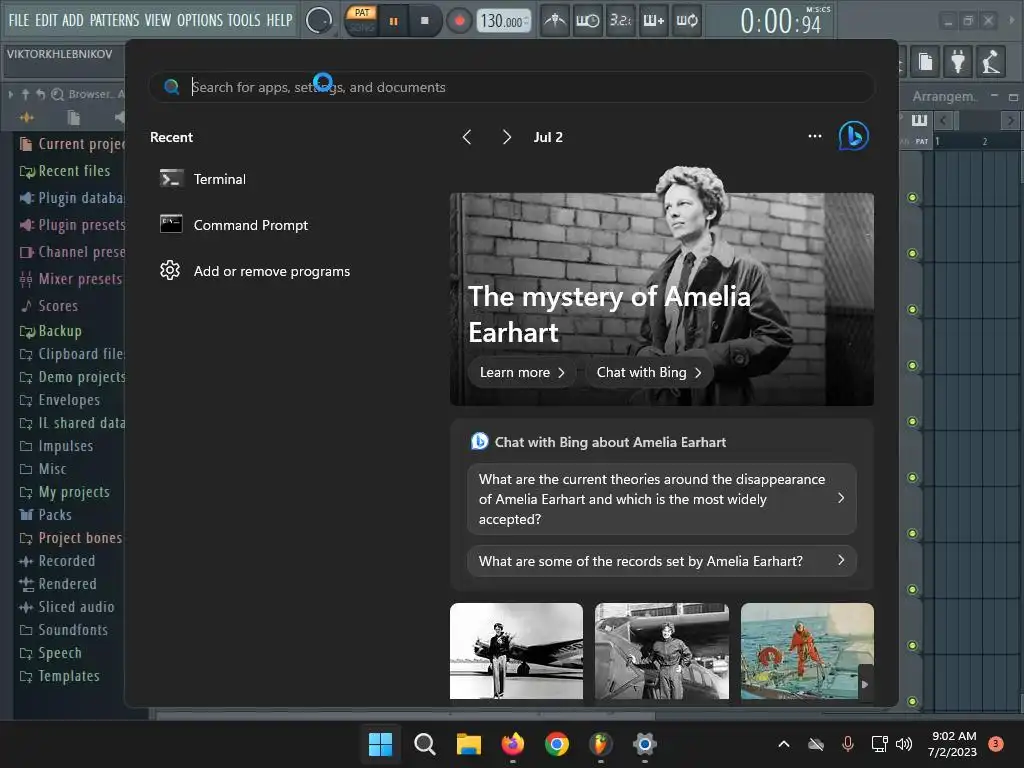Toggle the loop recording icon
The width and height of the screenshot is (1024, 768).
click(x=686, y=21)
